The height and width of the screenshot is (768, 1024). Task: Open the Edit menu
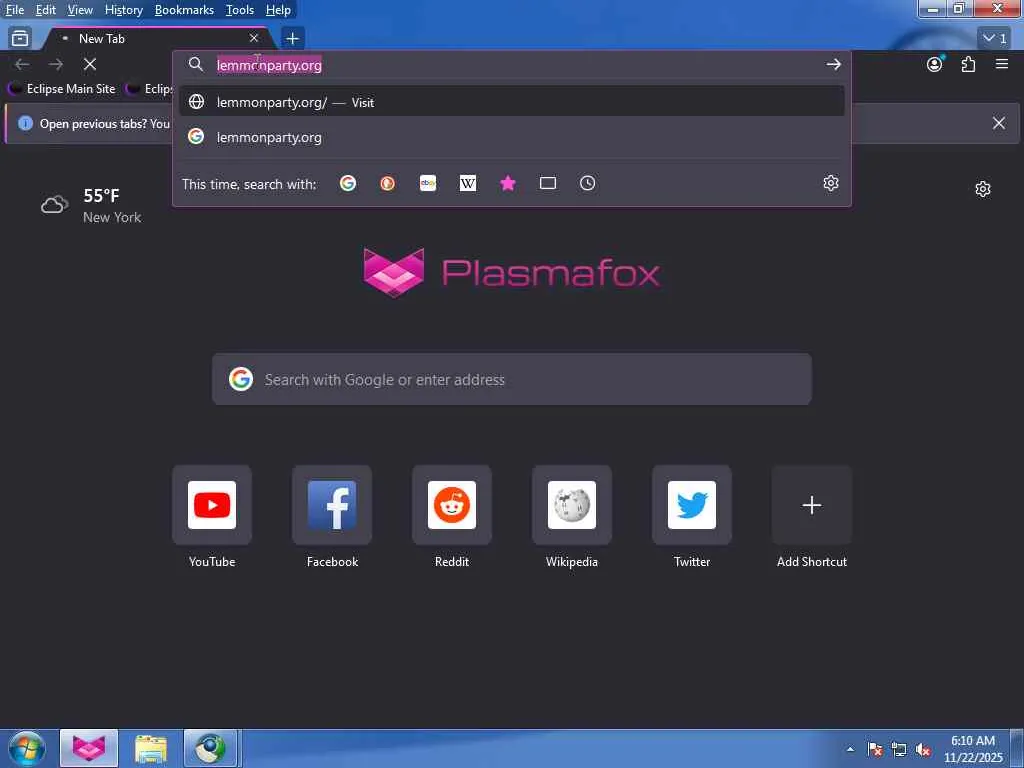pos(45,10)
